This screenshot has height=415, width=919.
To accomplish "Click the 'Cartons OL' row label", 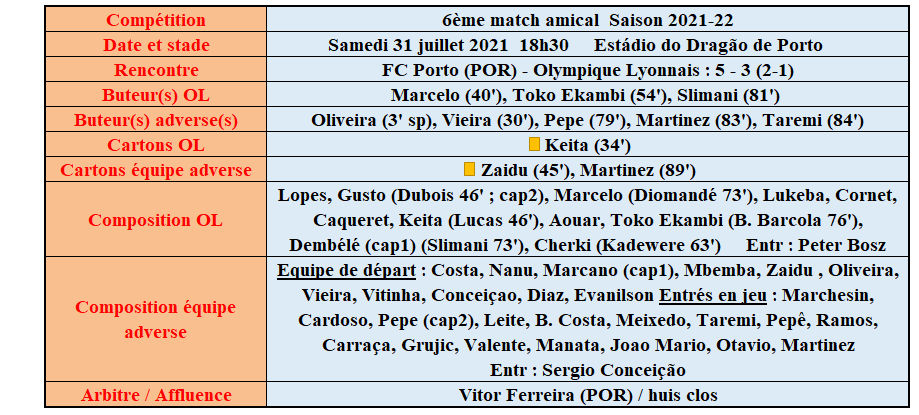I will pos(155,145).
